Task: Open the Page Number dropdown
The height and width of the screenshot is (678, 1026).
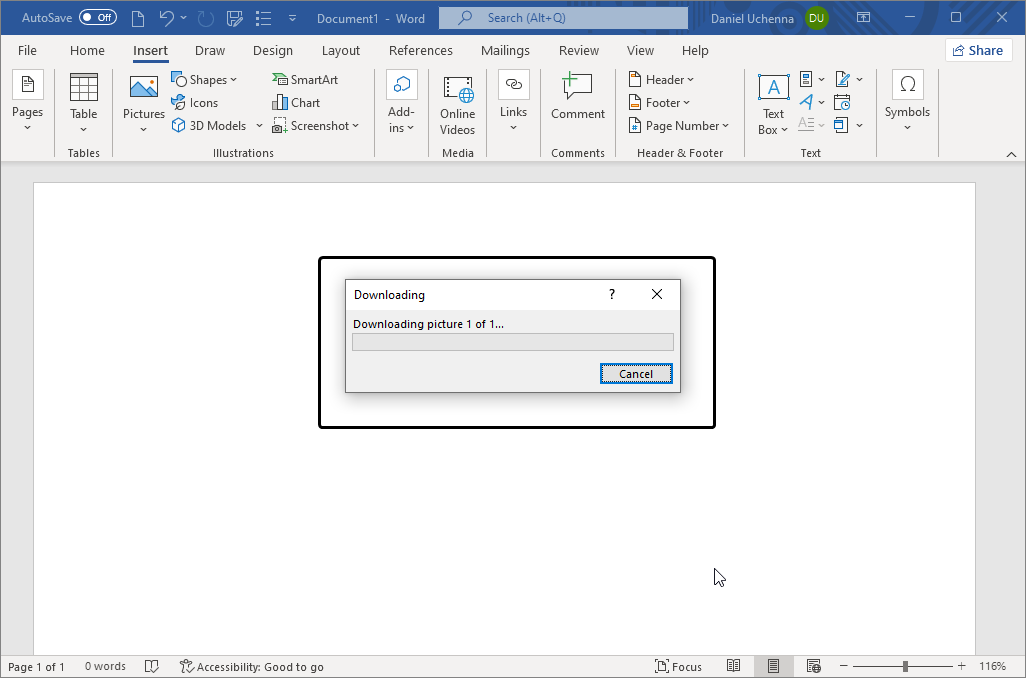Action: click(x=679, y=126)
